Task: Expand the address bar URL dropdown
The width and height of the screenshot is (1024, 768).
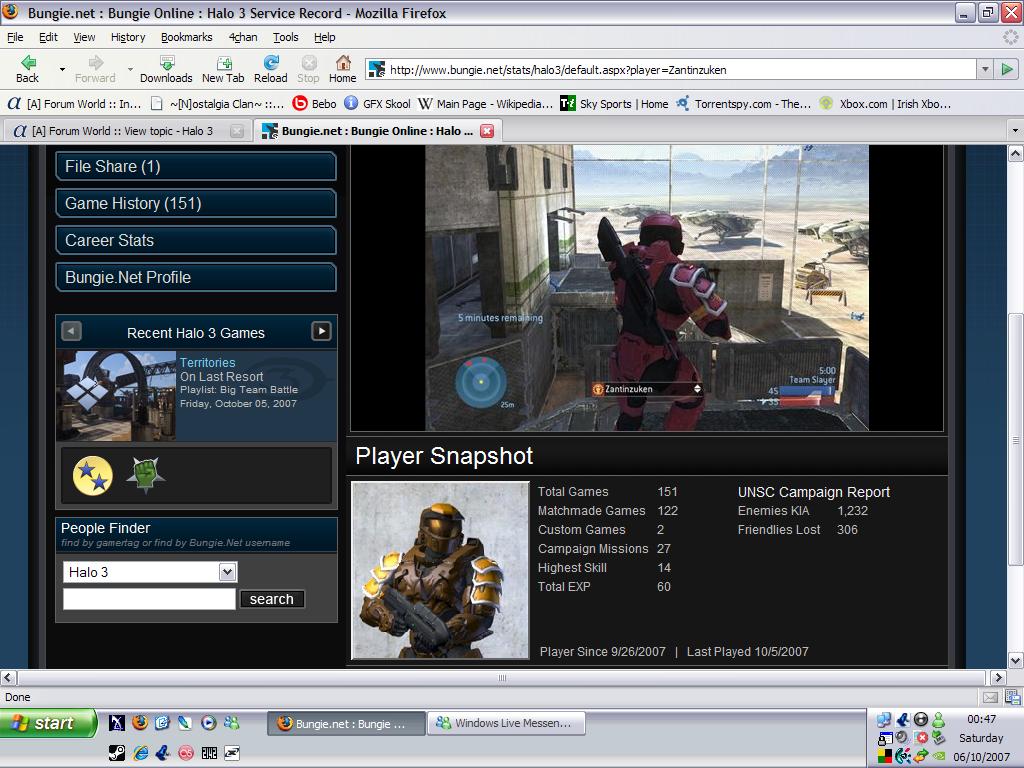Action: pyautogui.click(x=985, y=69)
